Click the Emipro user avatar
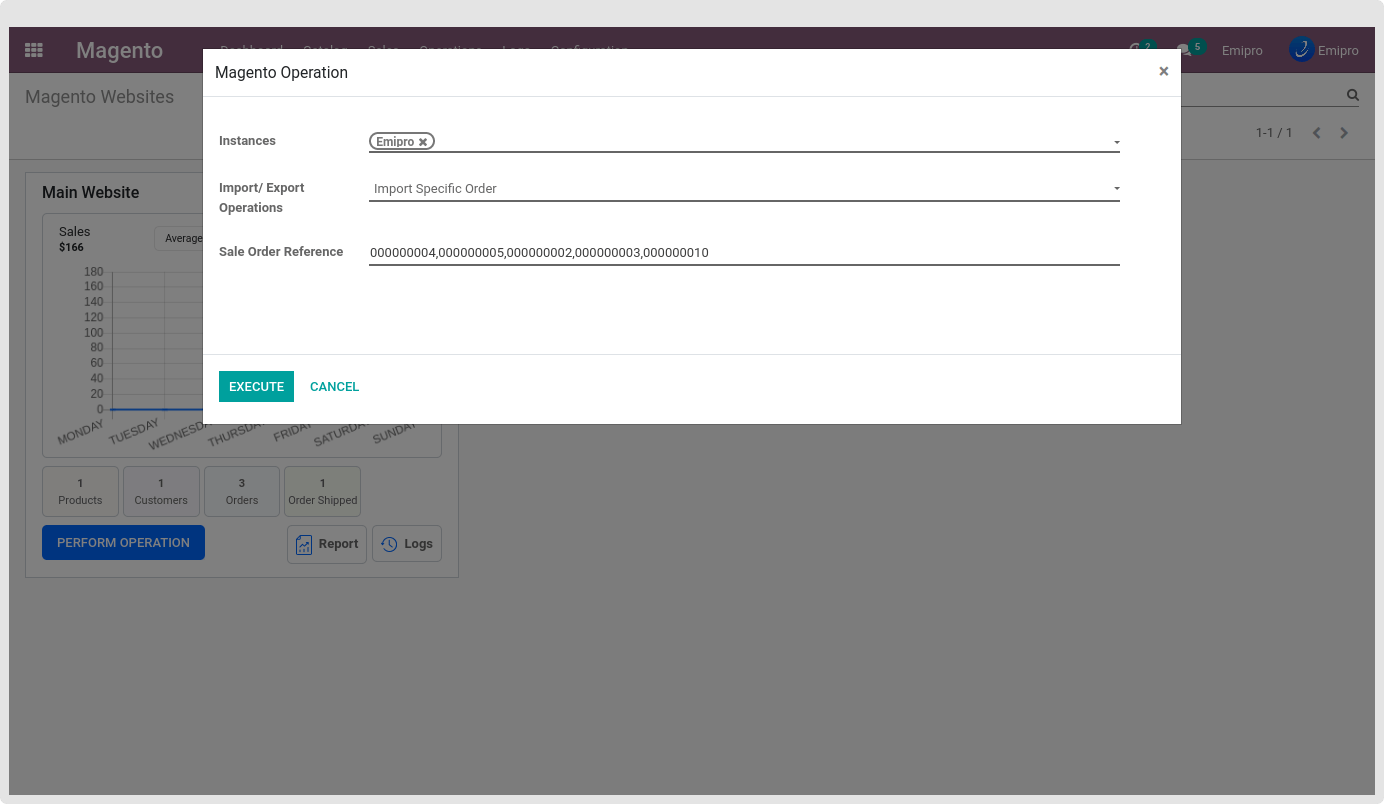This screenshot has width=1384, height=804. [x=1301, y=50]
